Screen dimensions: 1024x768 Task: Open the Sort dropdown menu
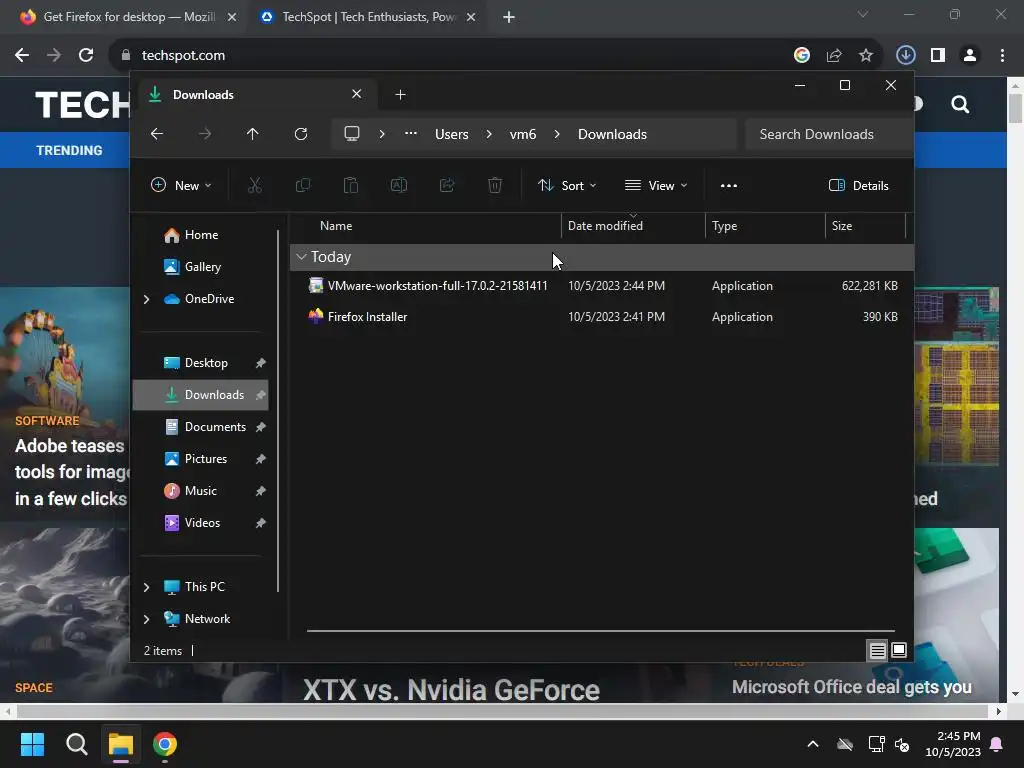tap(567, 185)
